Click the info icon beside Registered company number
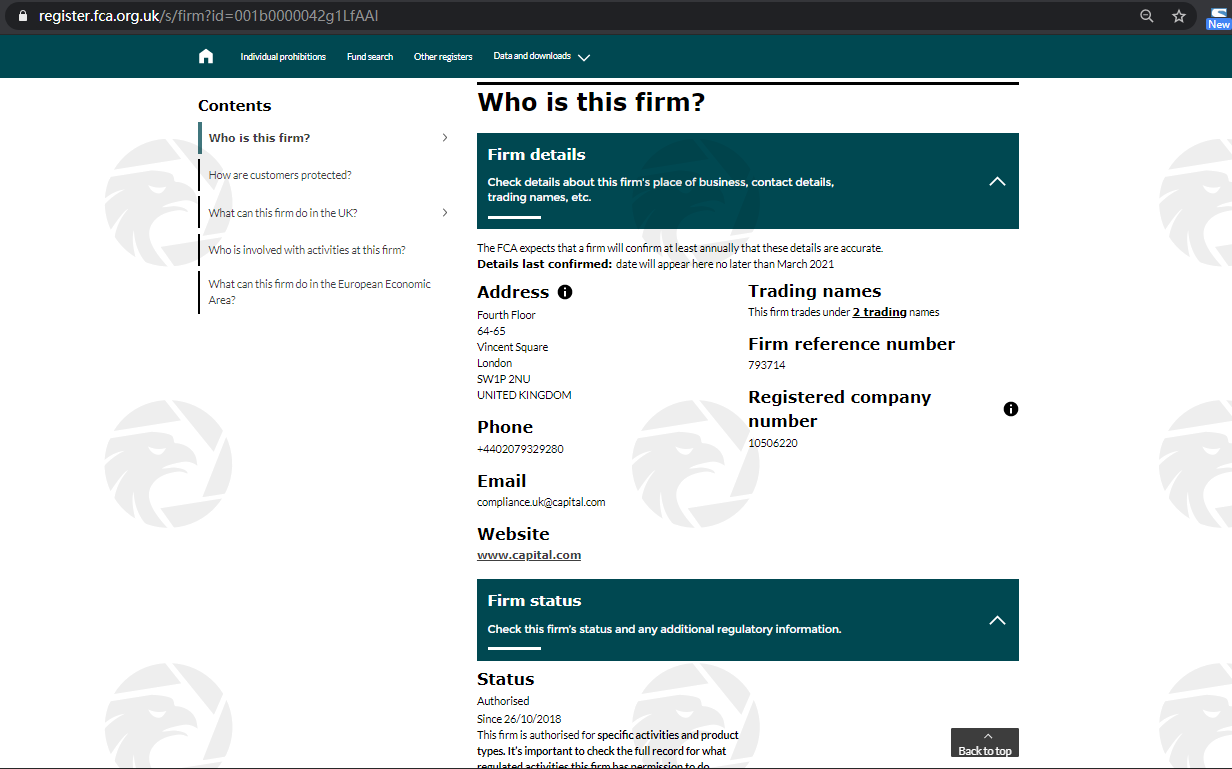The width and height of the screenshot is (1232, 769). click(1011, 409)
